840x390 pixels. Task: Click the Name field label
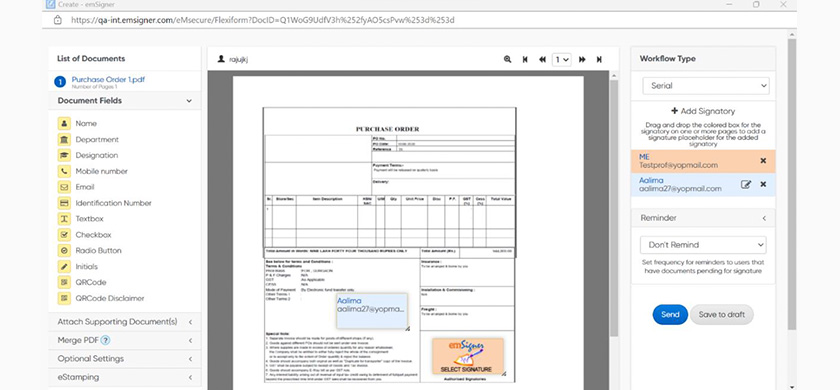coord(86,124)
